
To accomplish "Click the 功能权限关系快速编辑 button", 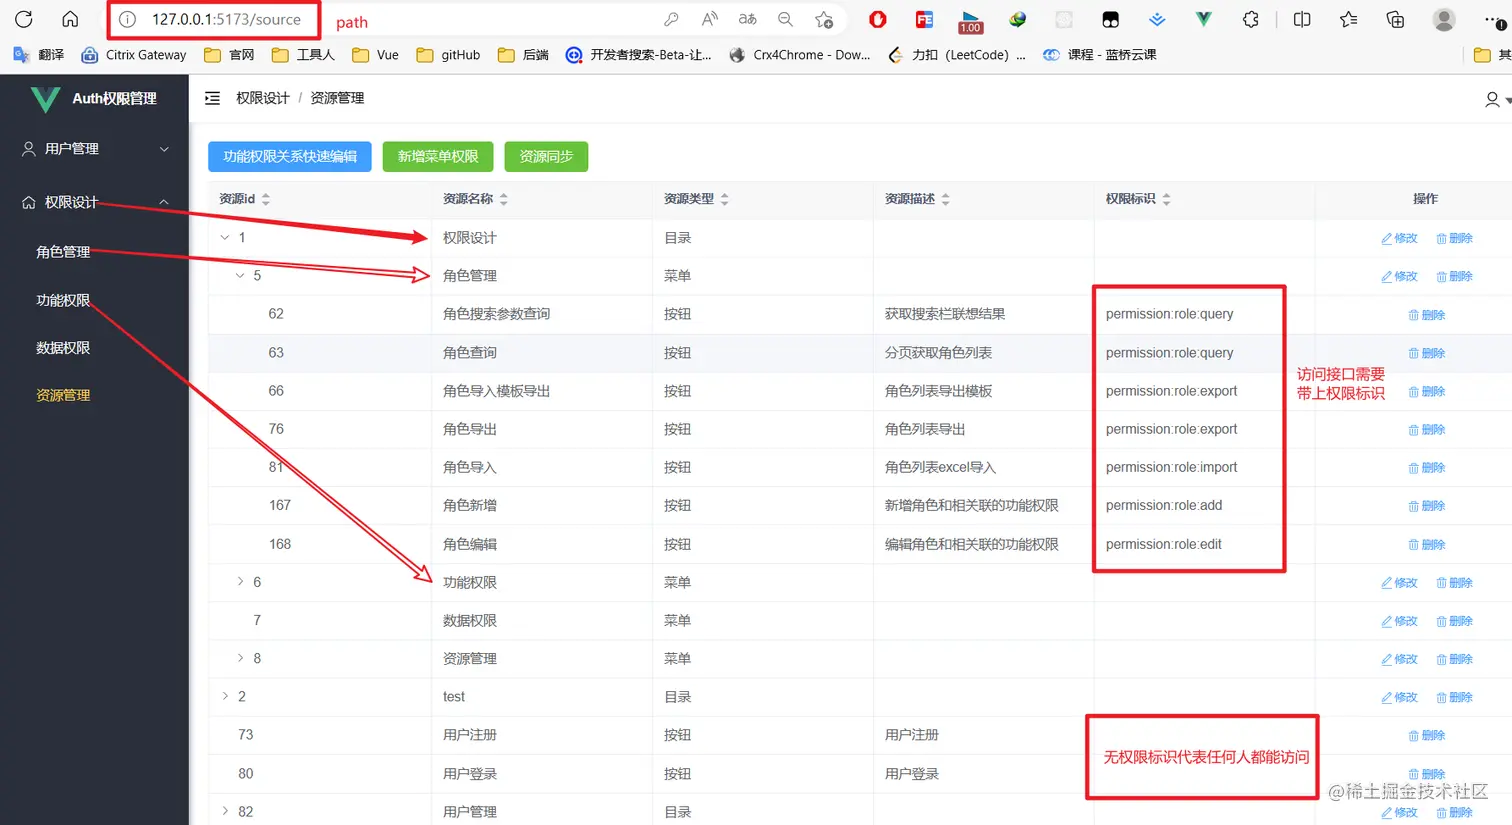I will tap(290, 156).
